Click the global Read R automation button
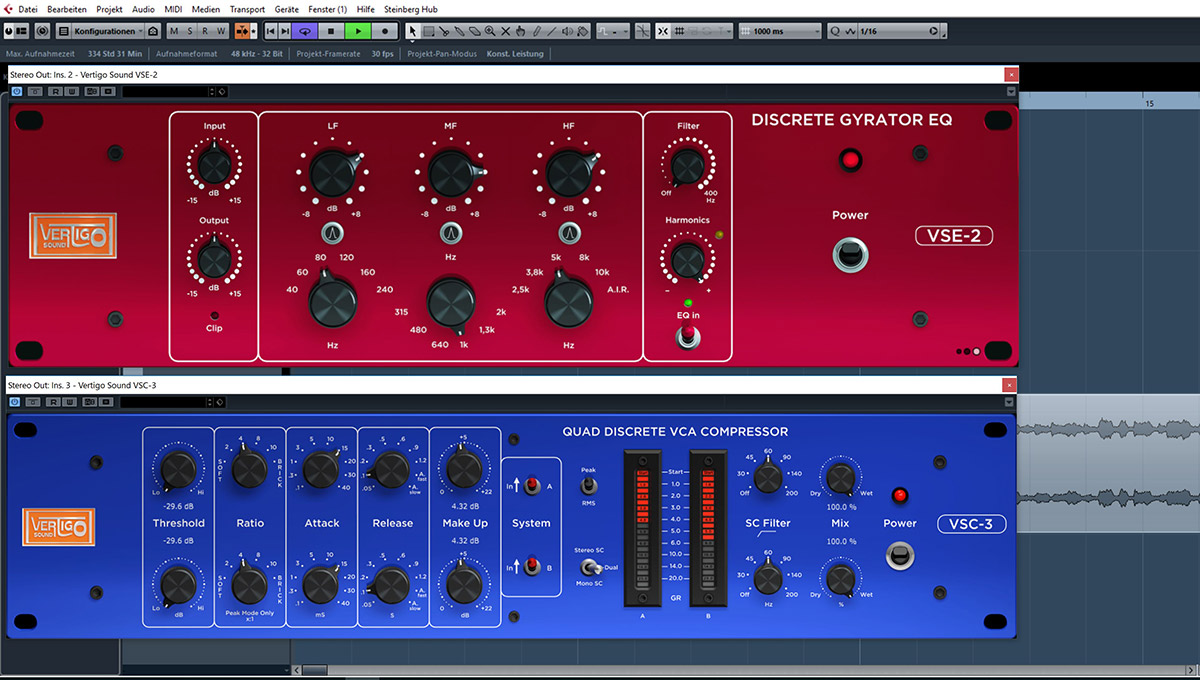Viewport: 1200px width, 680px height. (205, 31)
